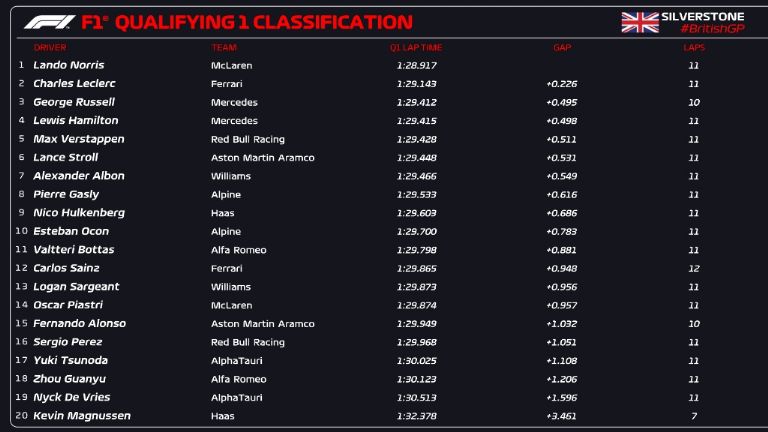Click the TEAM column header
This screenshot has width=768, height=432.
point(223,47)
